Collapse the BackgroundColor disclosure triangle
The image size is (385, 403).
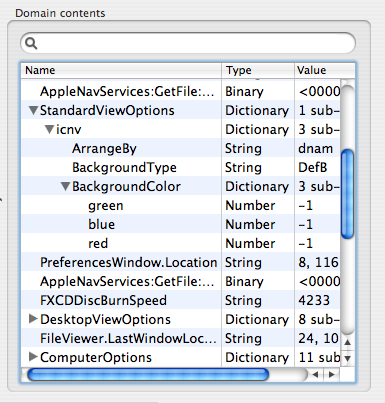point(66,186)
